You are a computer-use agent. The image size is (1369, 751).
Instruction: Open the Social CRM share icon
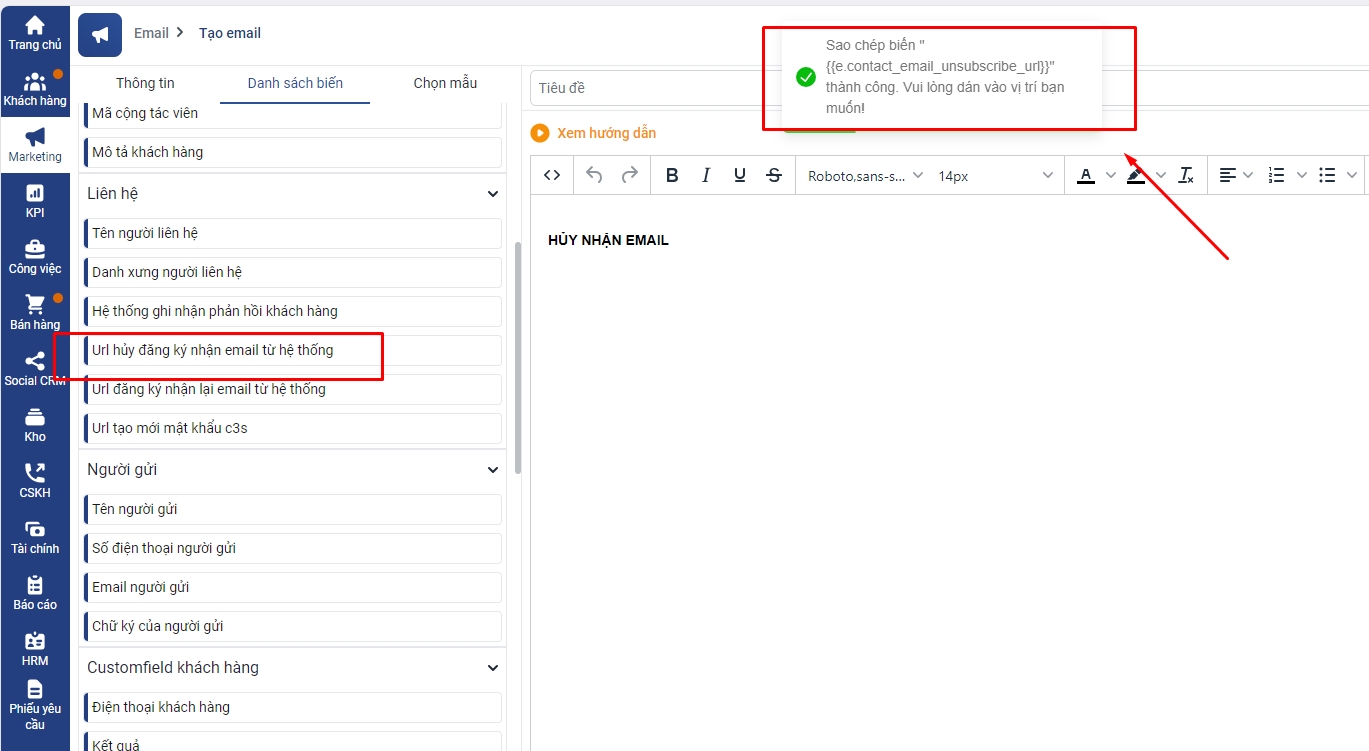[35, 368]
